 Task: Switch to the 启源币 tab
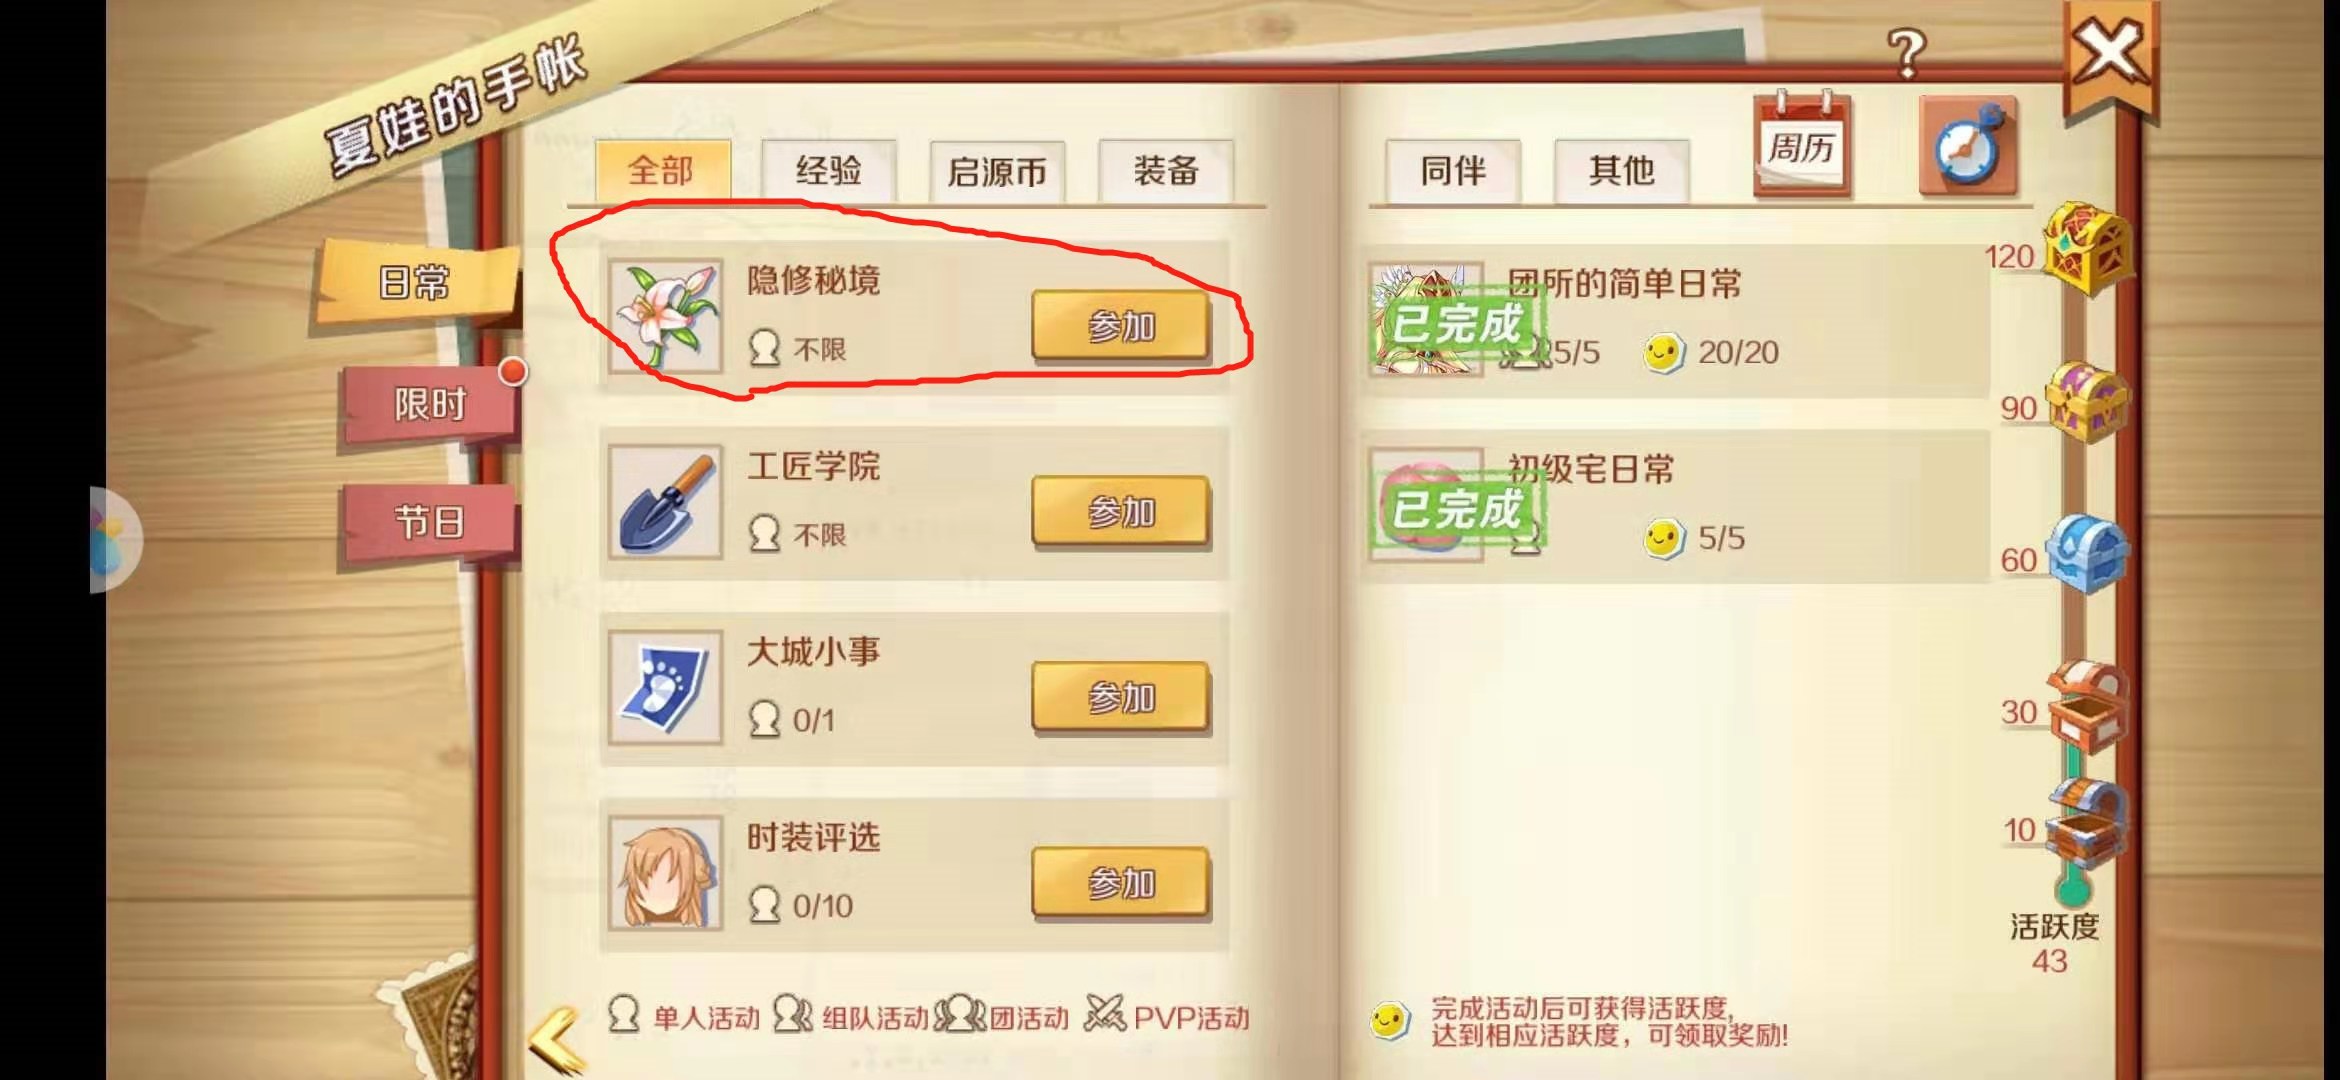point(997,171)
